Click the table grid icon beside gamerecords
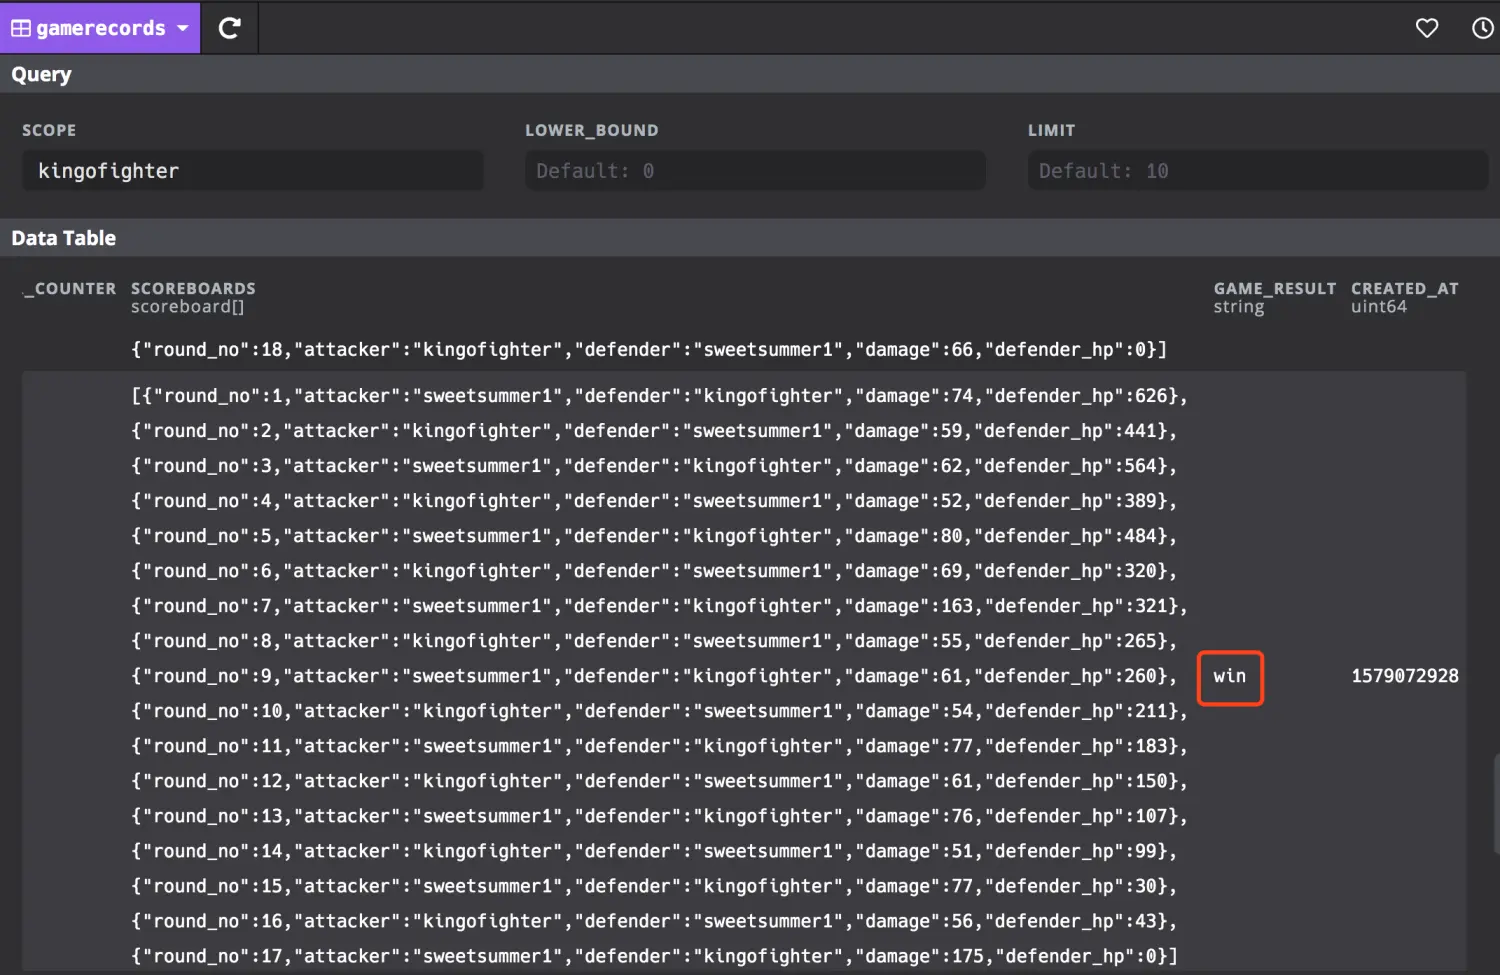This screenshot has height=975, width=1500. 21,28
